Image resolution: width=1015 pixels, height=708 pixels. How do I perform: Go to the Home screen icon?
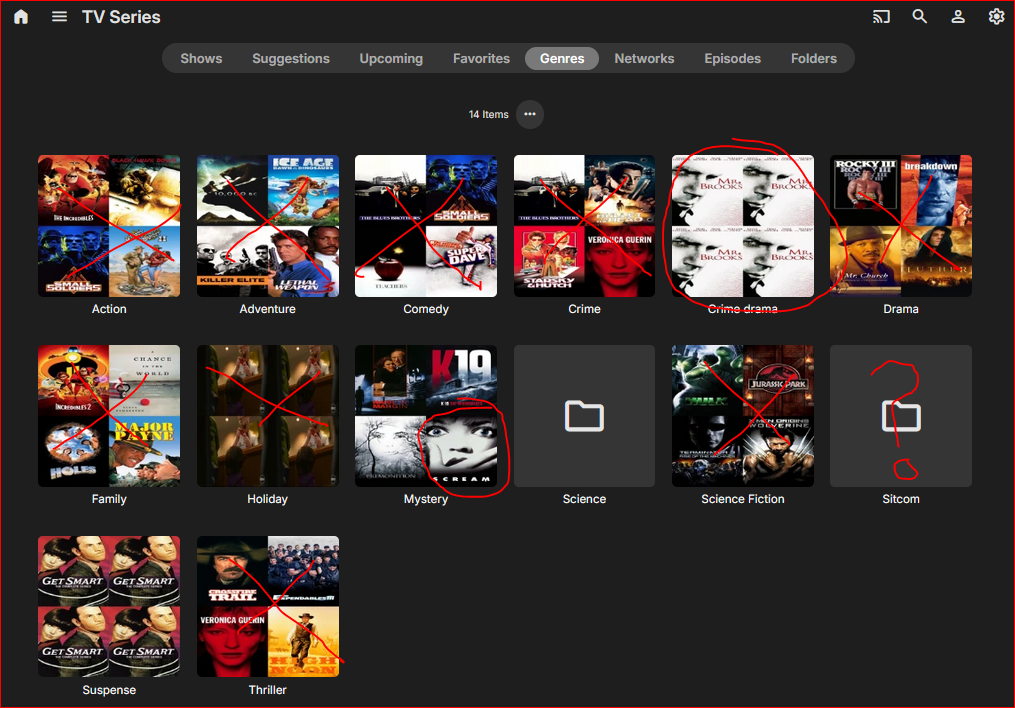click(21, 17)
